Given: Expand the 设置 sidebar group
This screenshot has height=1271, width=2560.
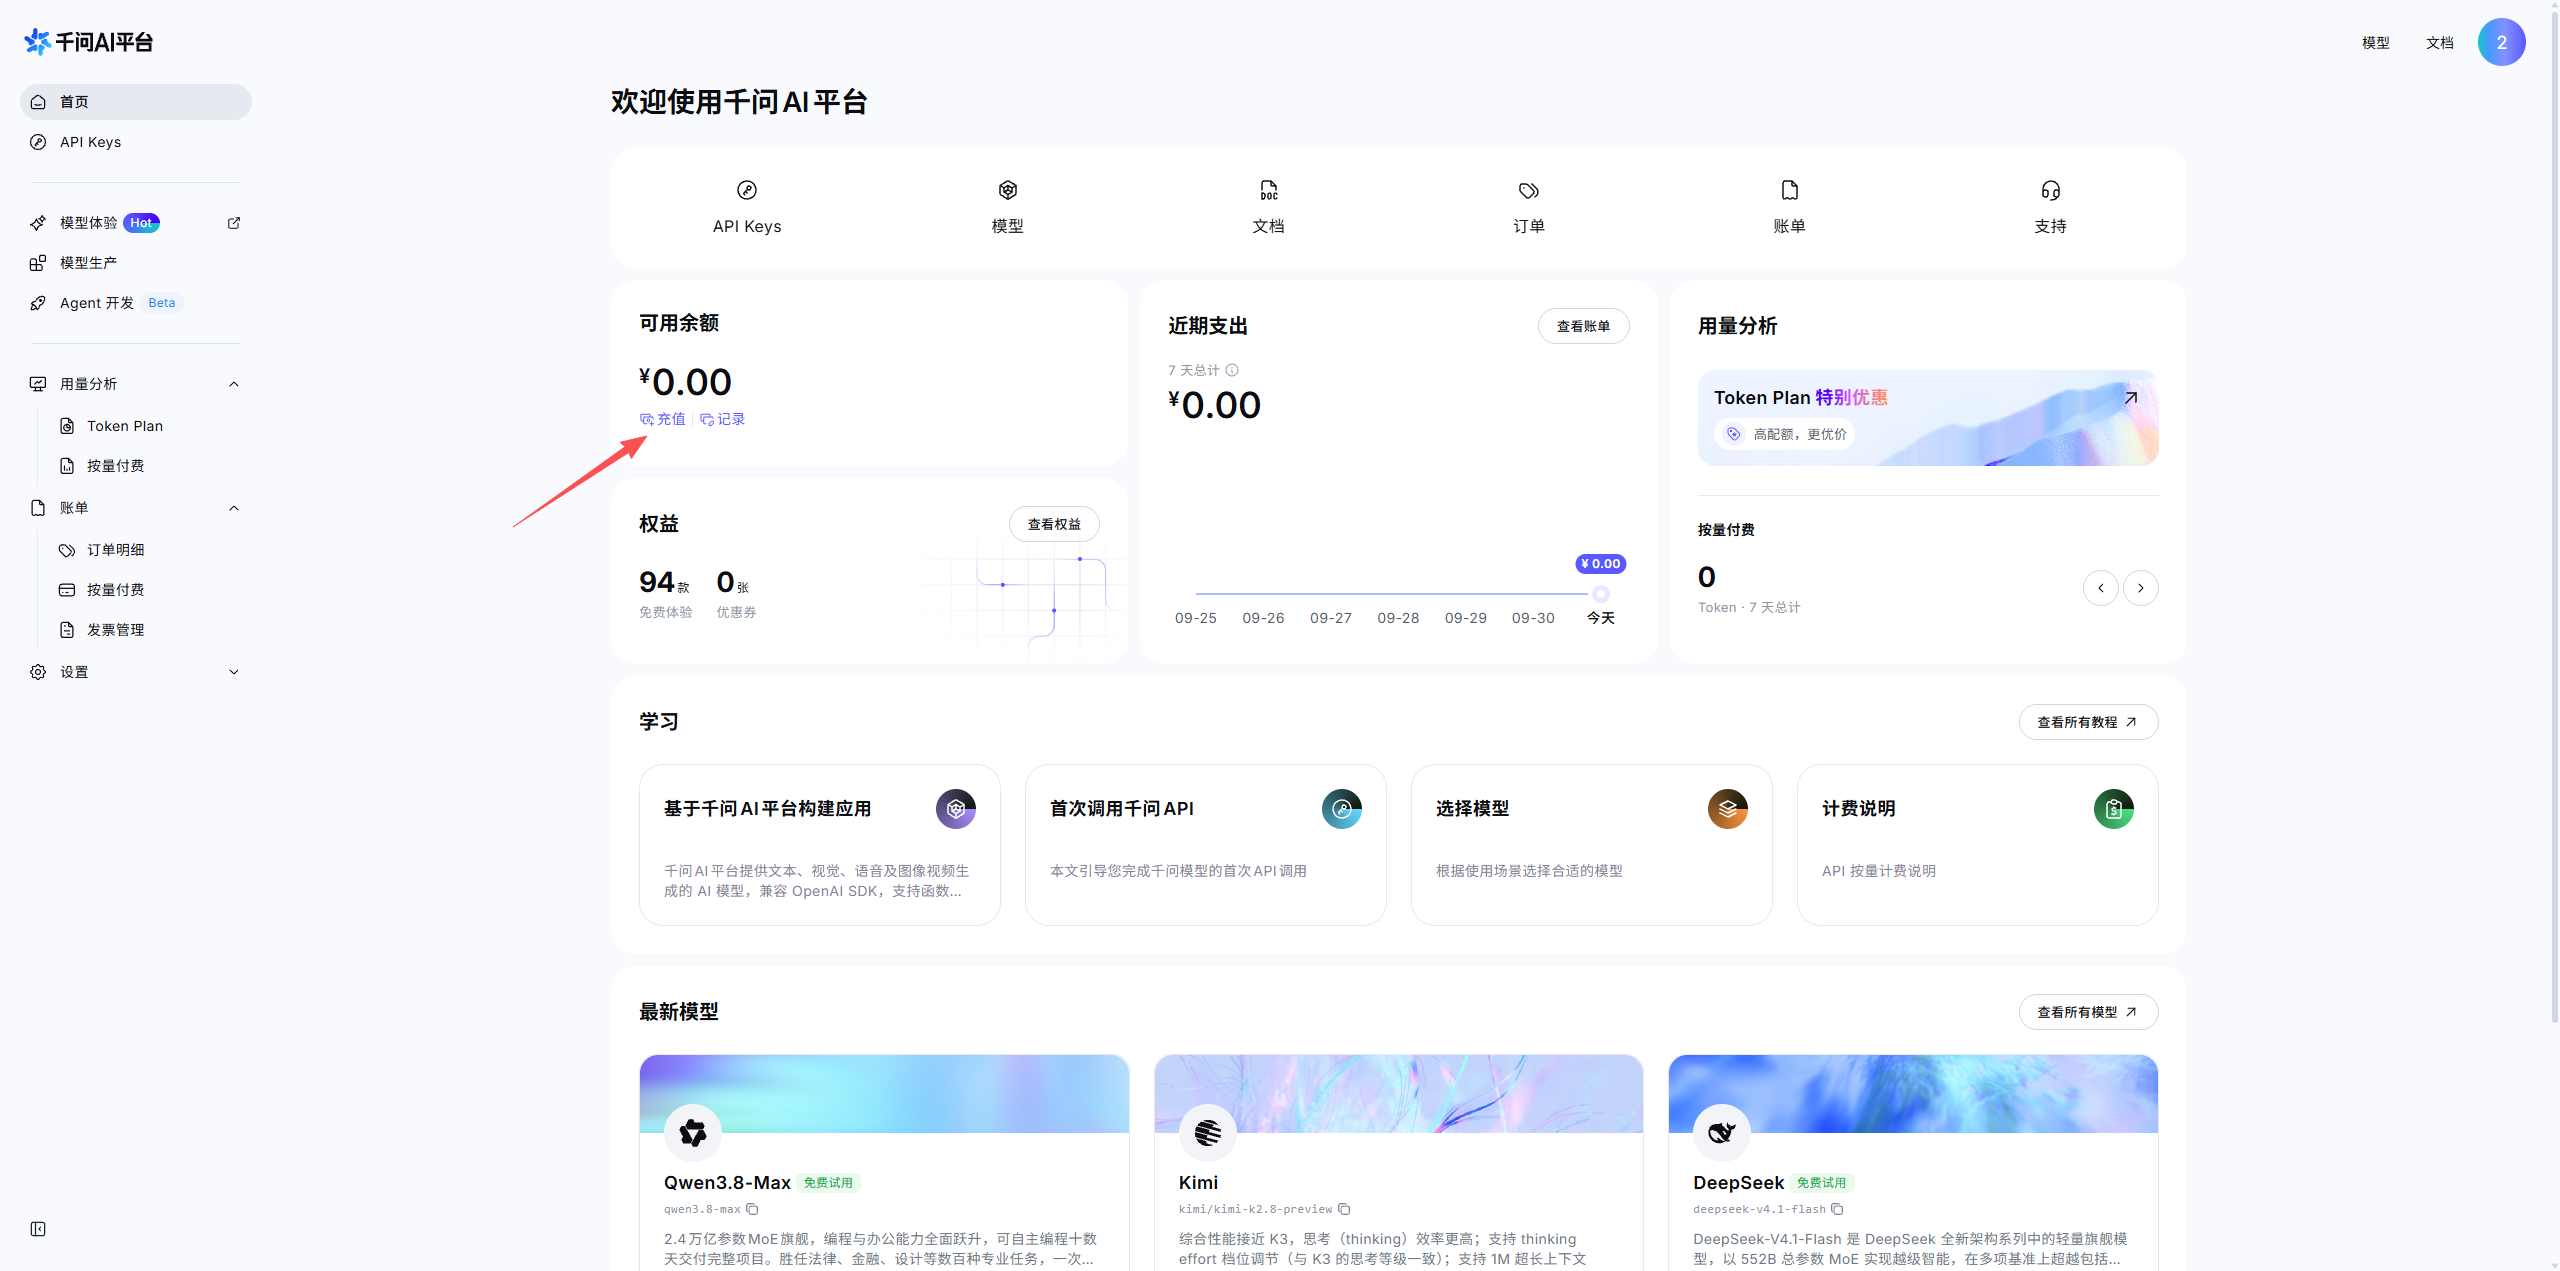Looking at the screenshot, I should (x=234, y=672).
